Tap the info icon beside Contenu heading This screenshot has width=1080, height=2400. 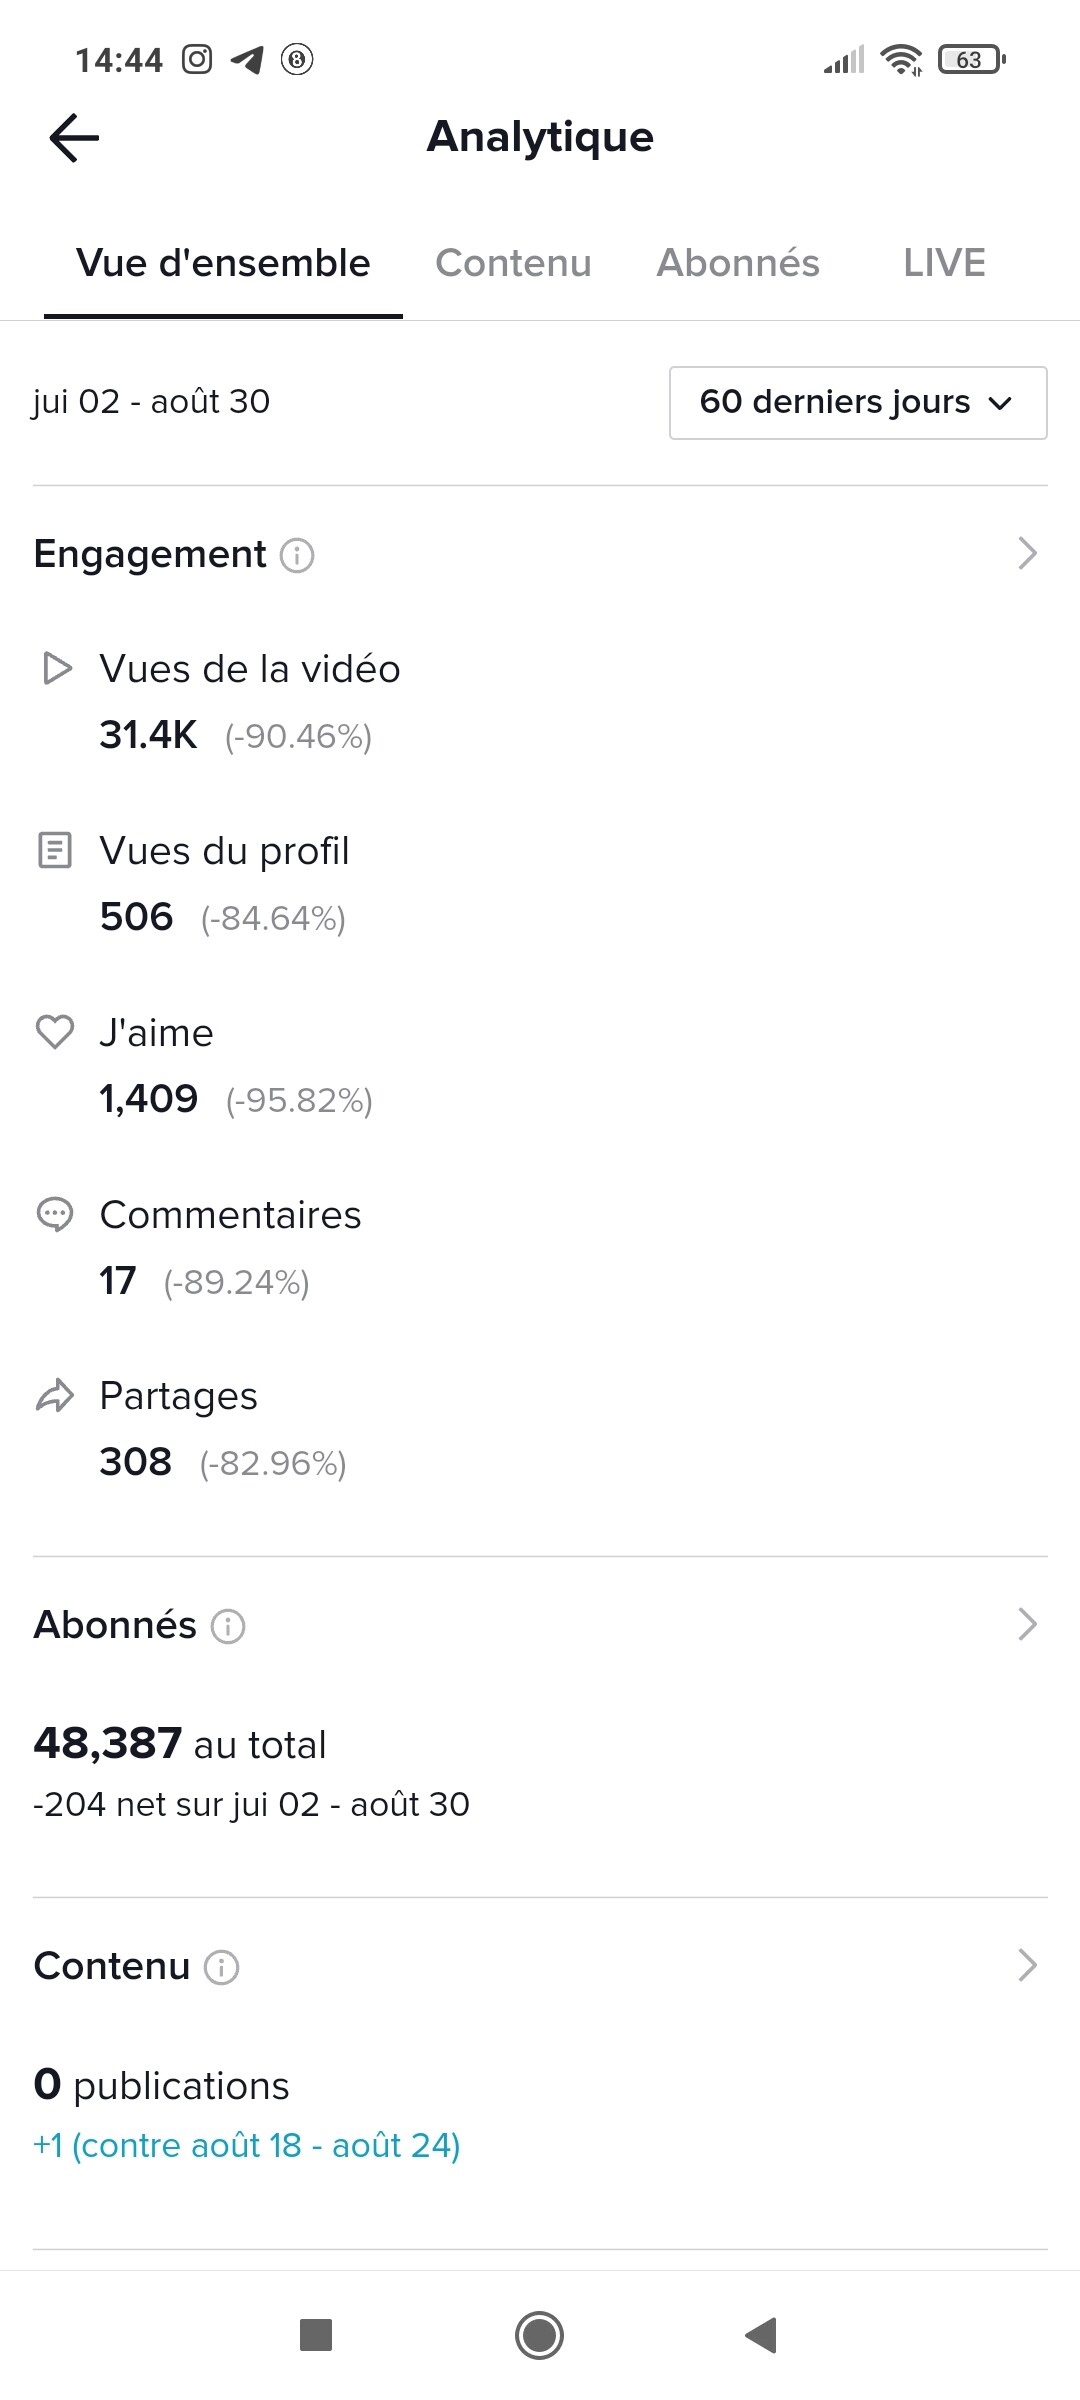click(222, 1968)
